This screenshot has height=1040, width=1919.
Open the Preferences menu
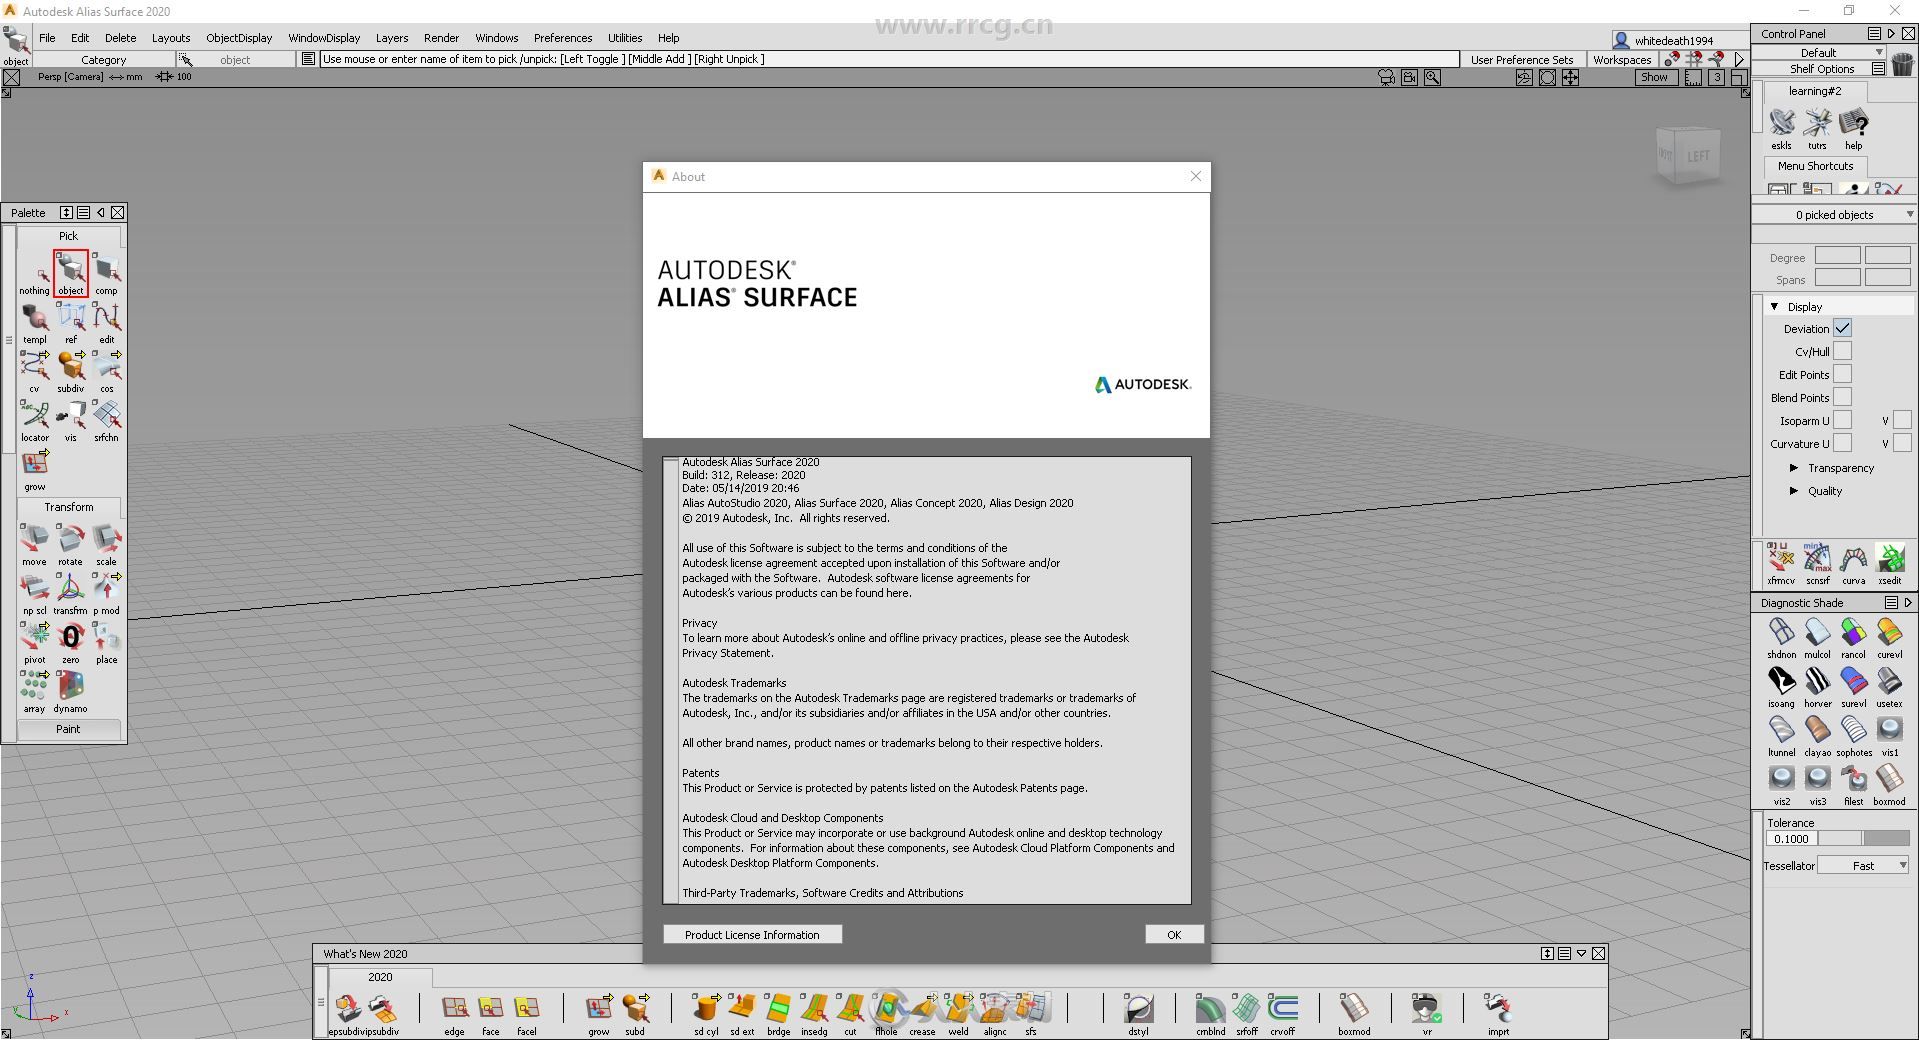(x=563, y=38)
